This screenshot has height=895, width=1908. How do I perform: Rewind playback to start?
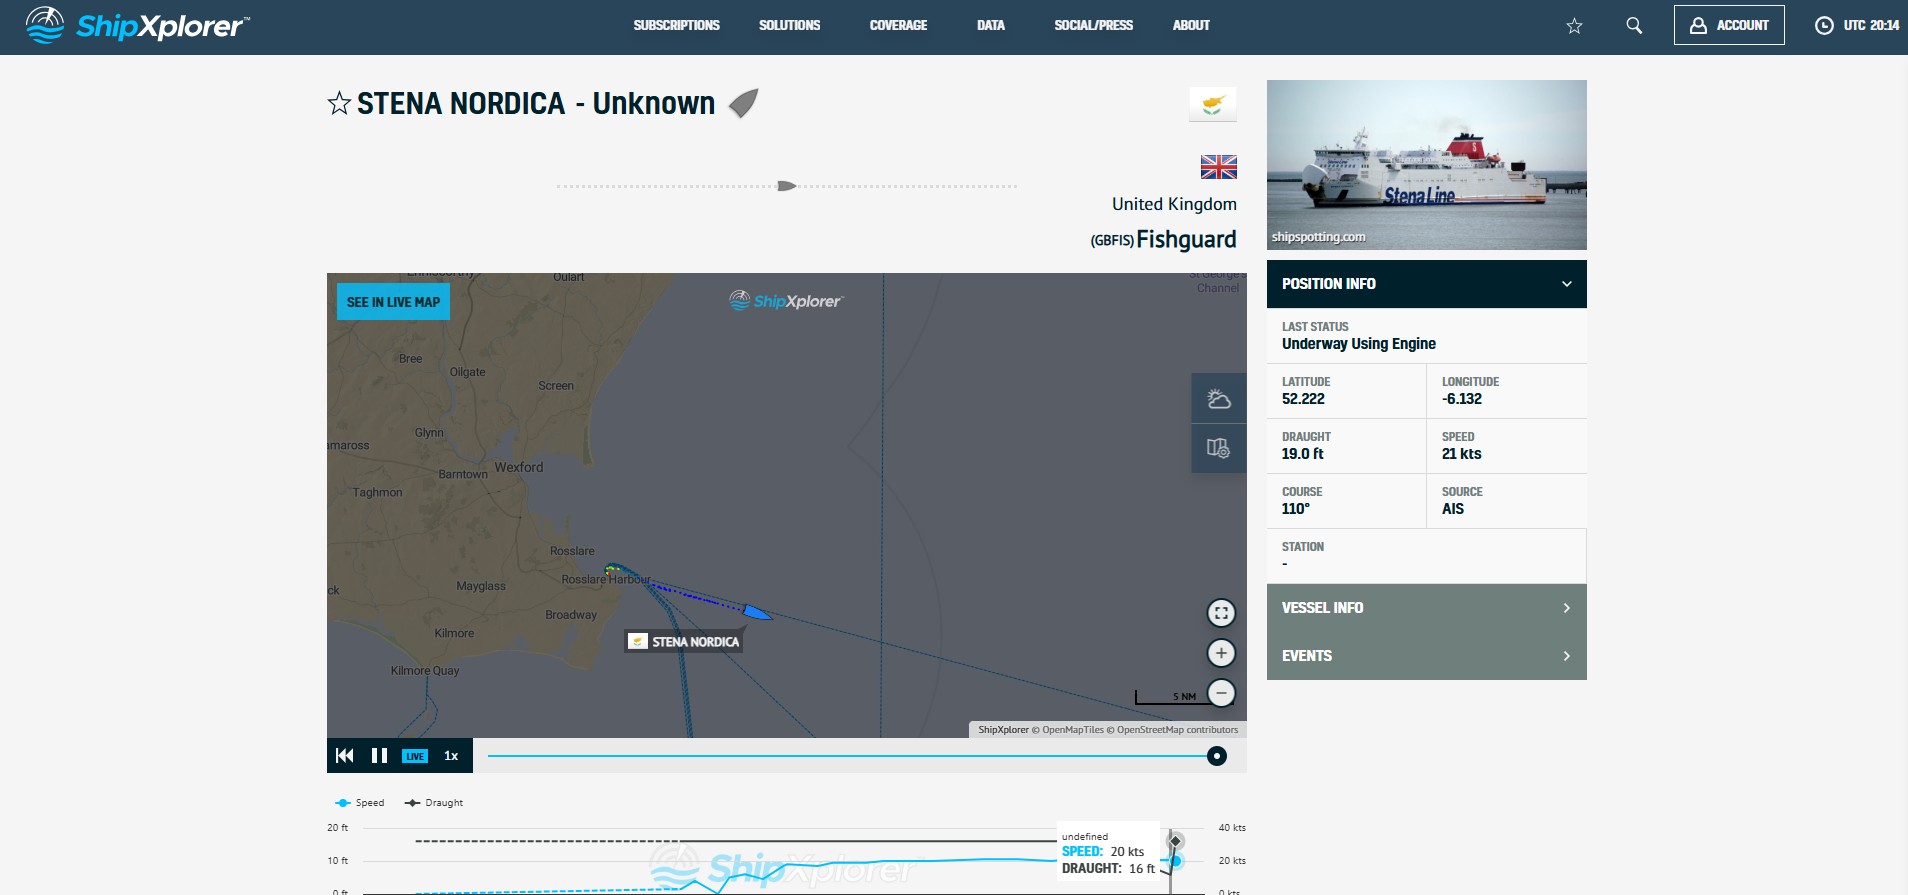(x=344, y=756)
